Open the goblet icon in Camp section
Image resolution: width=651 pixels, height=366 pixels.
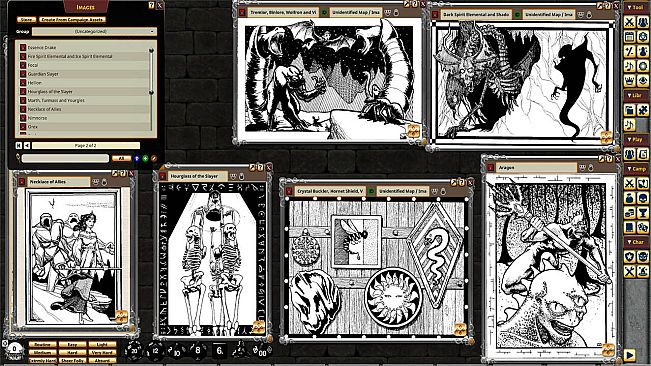coord(643,213)
